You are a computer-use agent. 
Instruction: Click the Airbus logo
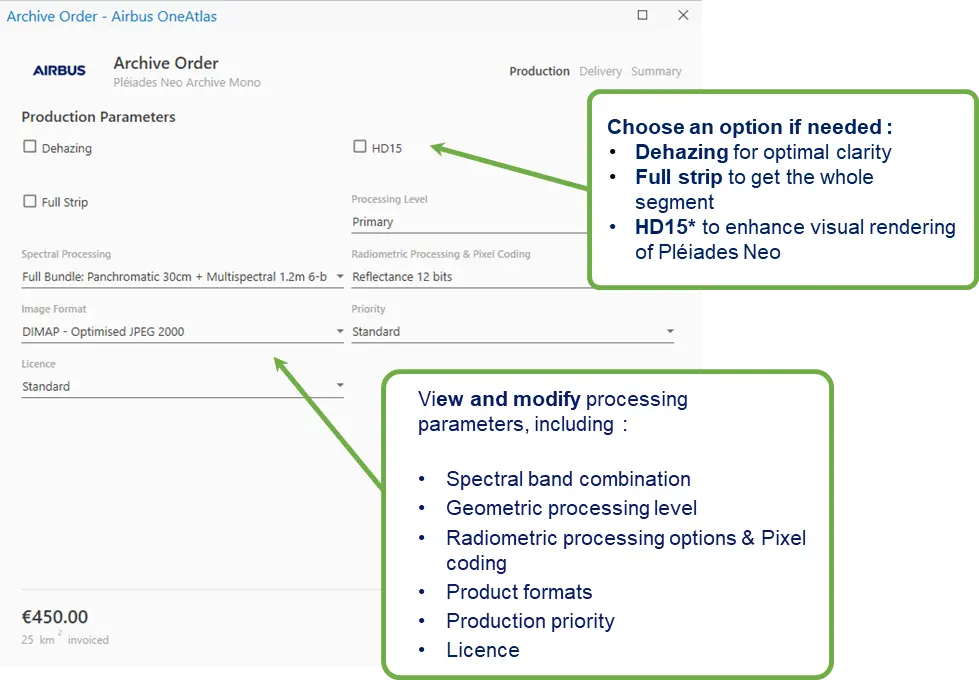(x=59, y=71)
